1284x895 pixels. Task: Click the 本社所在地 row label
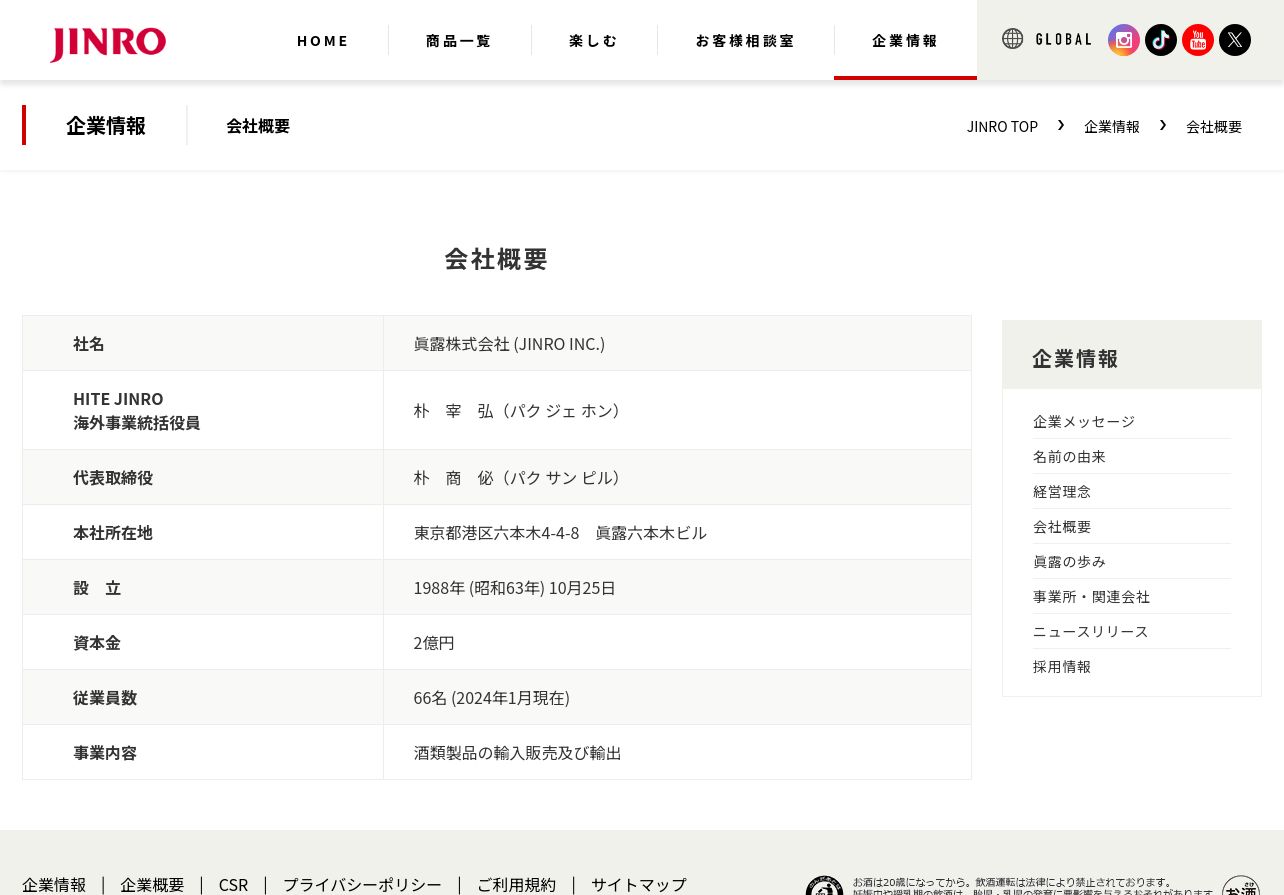(113, 533)
